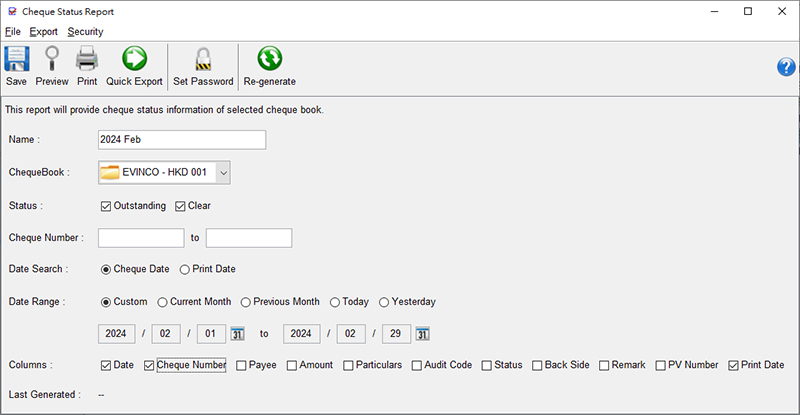
Task: Click the Name text field
Action: click(182, 140)
